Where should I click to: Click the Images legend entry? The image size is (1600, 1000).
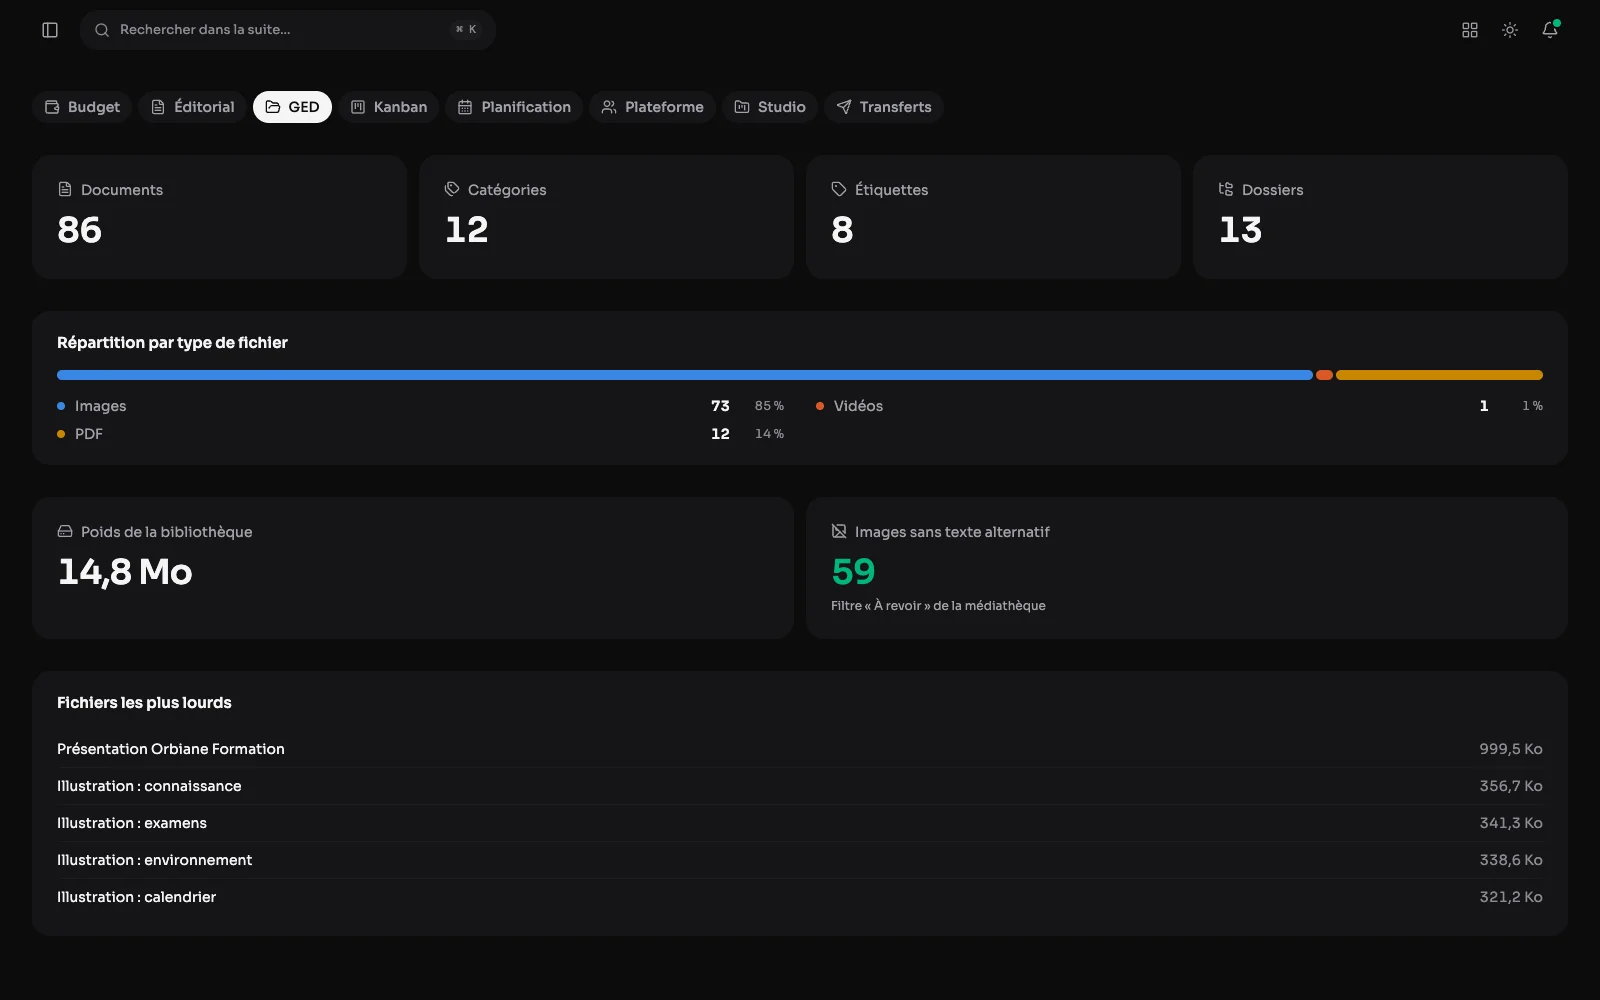(420, 406)
